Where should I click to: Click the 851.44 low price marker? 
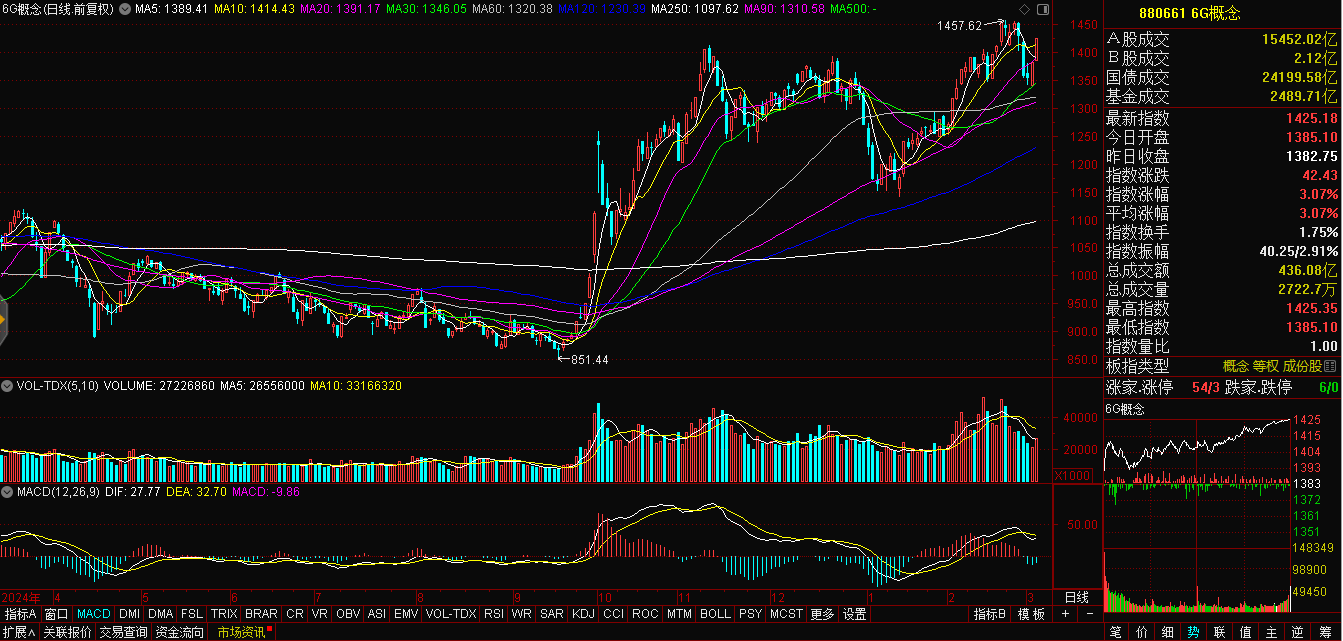589,358
